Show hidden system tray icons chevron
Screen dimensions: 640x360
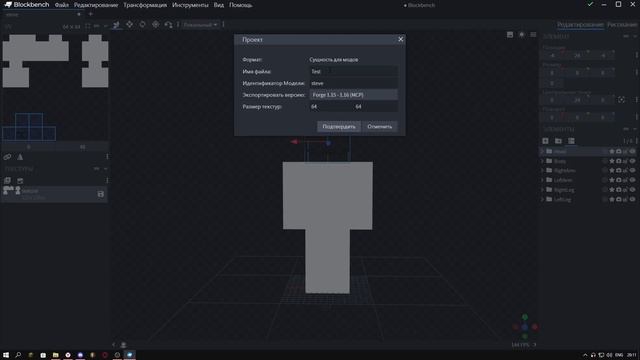[x=585, y=355]
